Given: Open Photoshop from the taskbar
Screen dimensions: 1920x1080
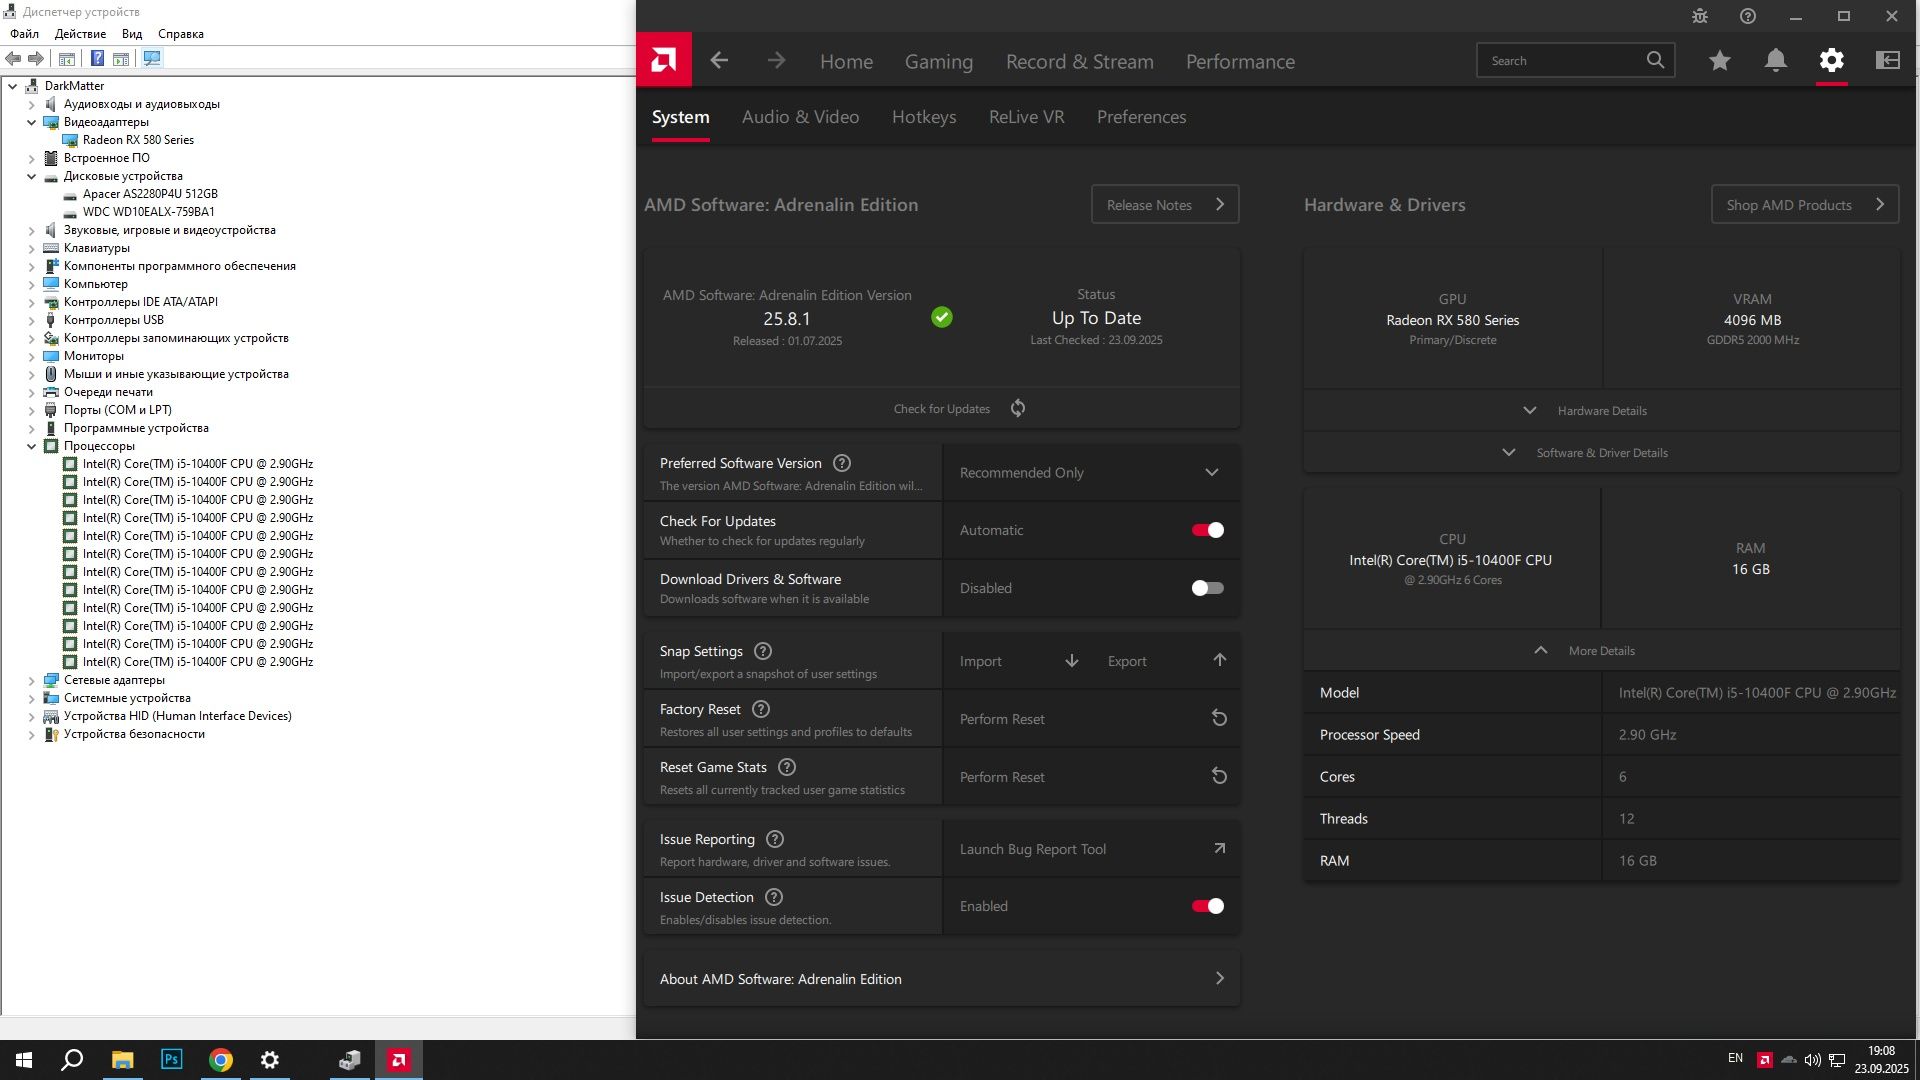Looking at the screenshot, I should pyautogui.click(x=172, y=1060).
